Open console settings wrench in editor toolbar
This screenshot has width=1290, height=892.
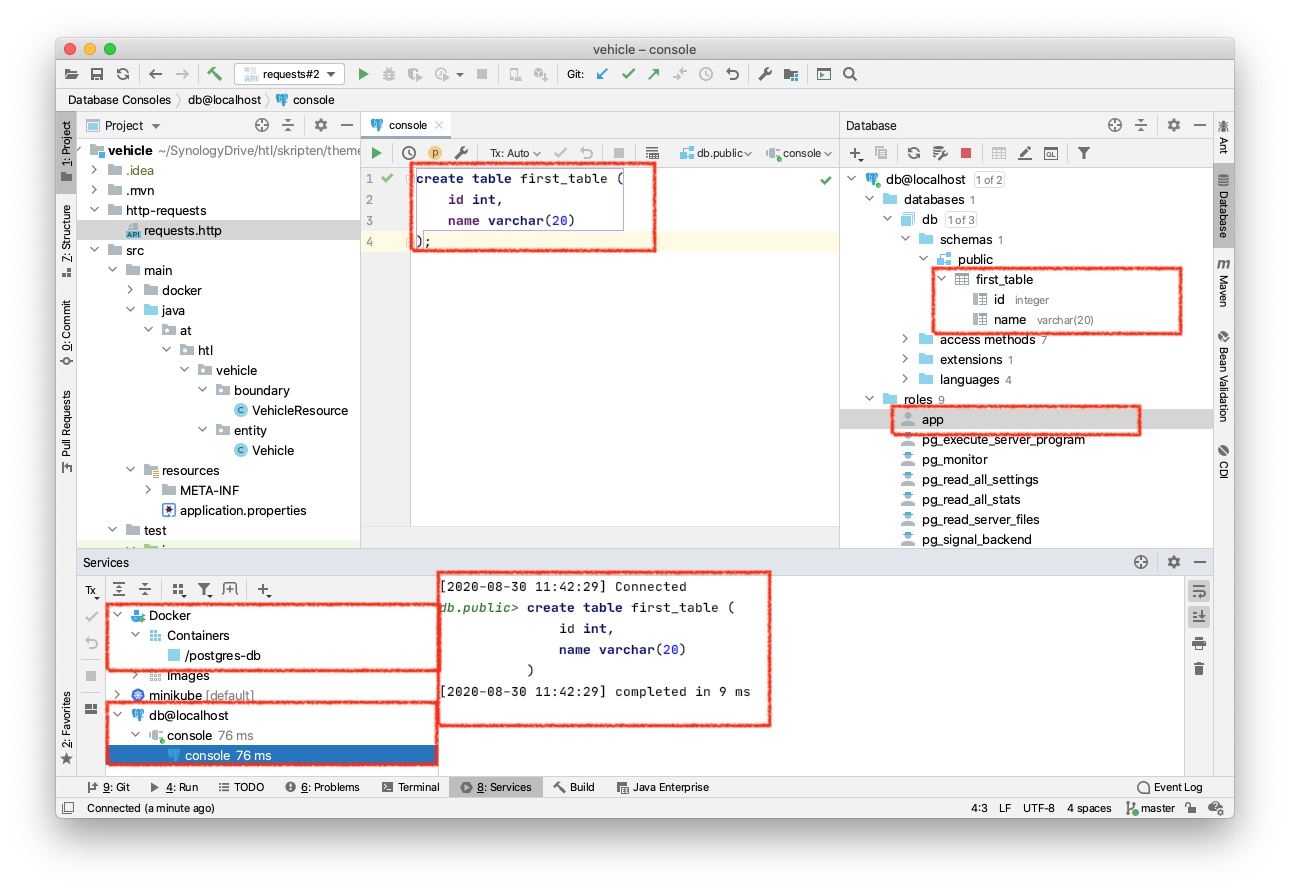coord(461,153)
